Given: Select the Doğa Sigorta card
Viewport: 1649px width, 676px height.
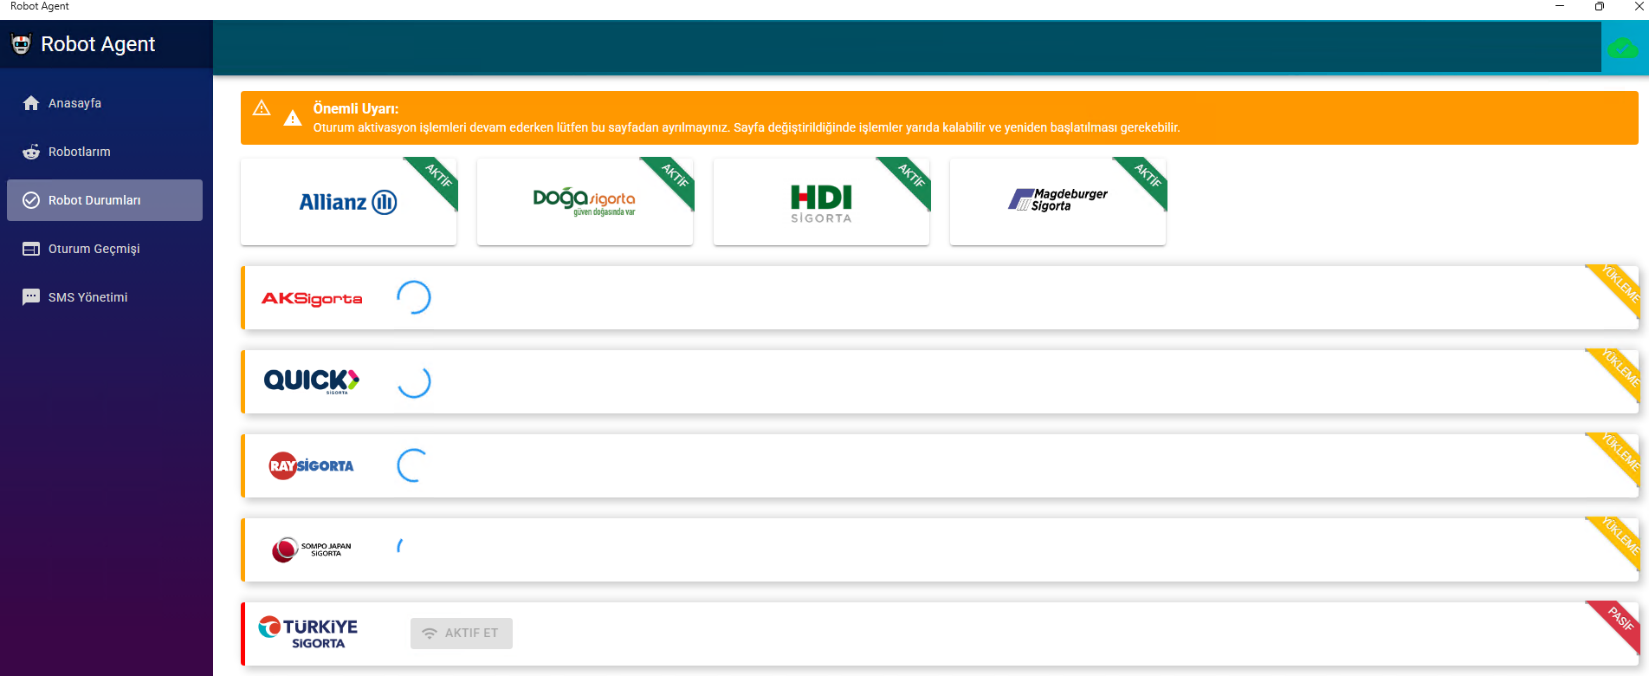Looking at the screenshot, I should [584, 202].
